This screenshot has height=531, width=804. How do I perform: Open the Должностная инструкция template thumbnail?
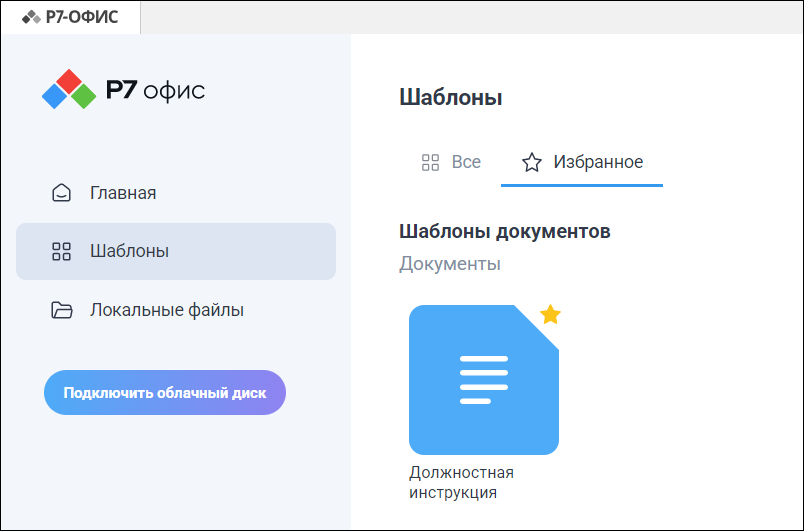[484, 380]
